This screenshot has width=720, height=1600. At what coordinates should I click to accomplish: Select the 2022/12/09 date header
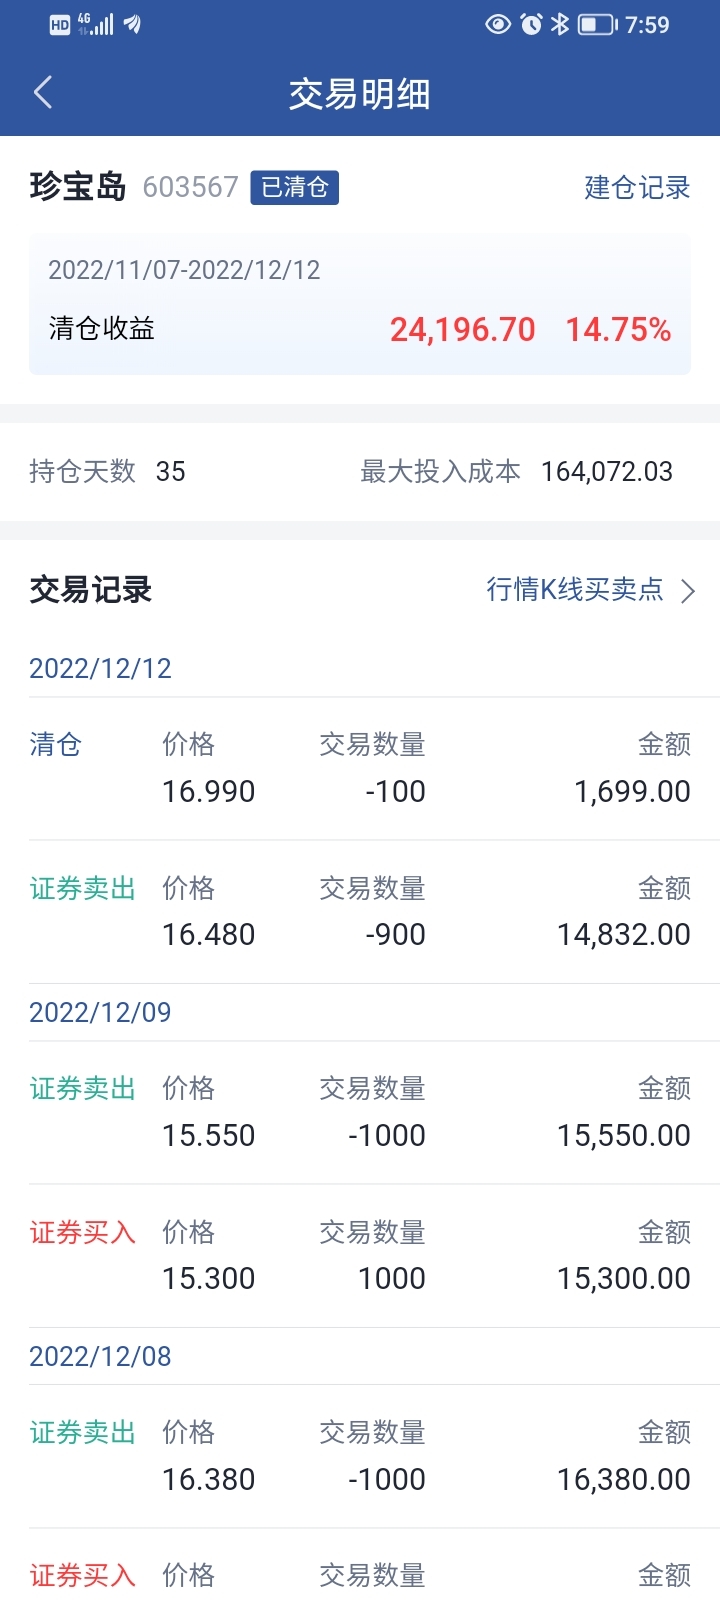(100, 1012)
